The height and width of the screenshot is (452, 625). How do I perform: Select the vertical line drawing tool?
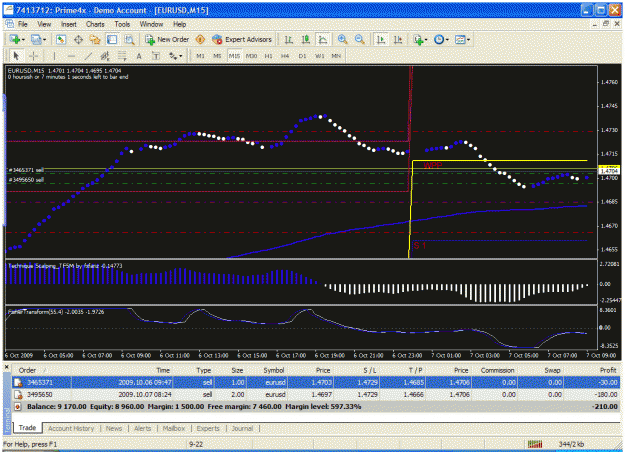[54, 56]
